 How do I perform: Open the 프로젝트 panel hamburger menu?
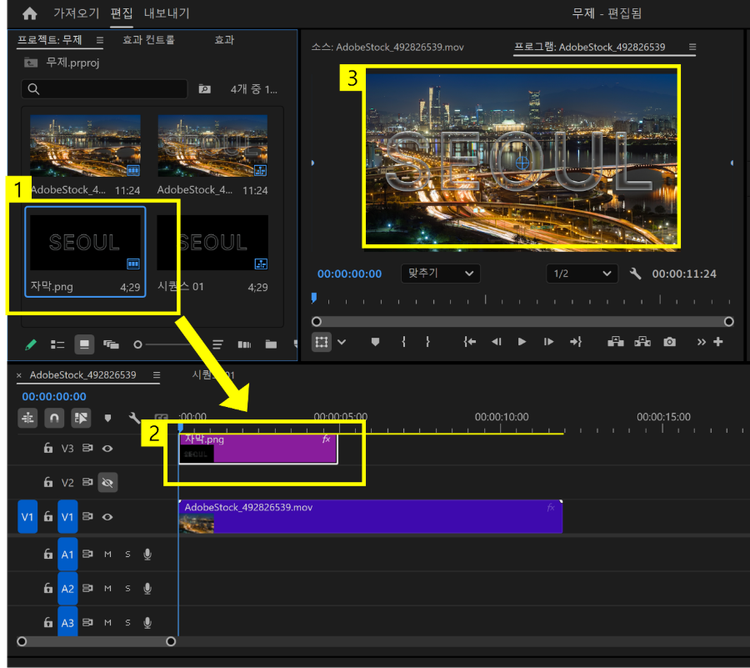(x=99, y=40)
